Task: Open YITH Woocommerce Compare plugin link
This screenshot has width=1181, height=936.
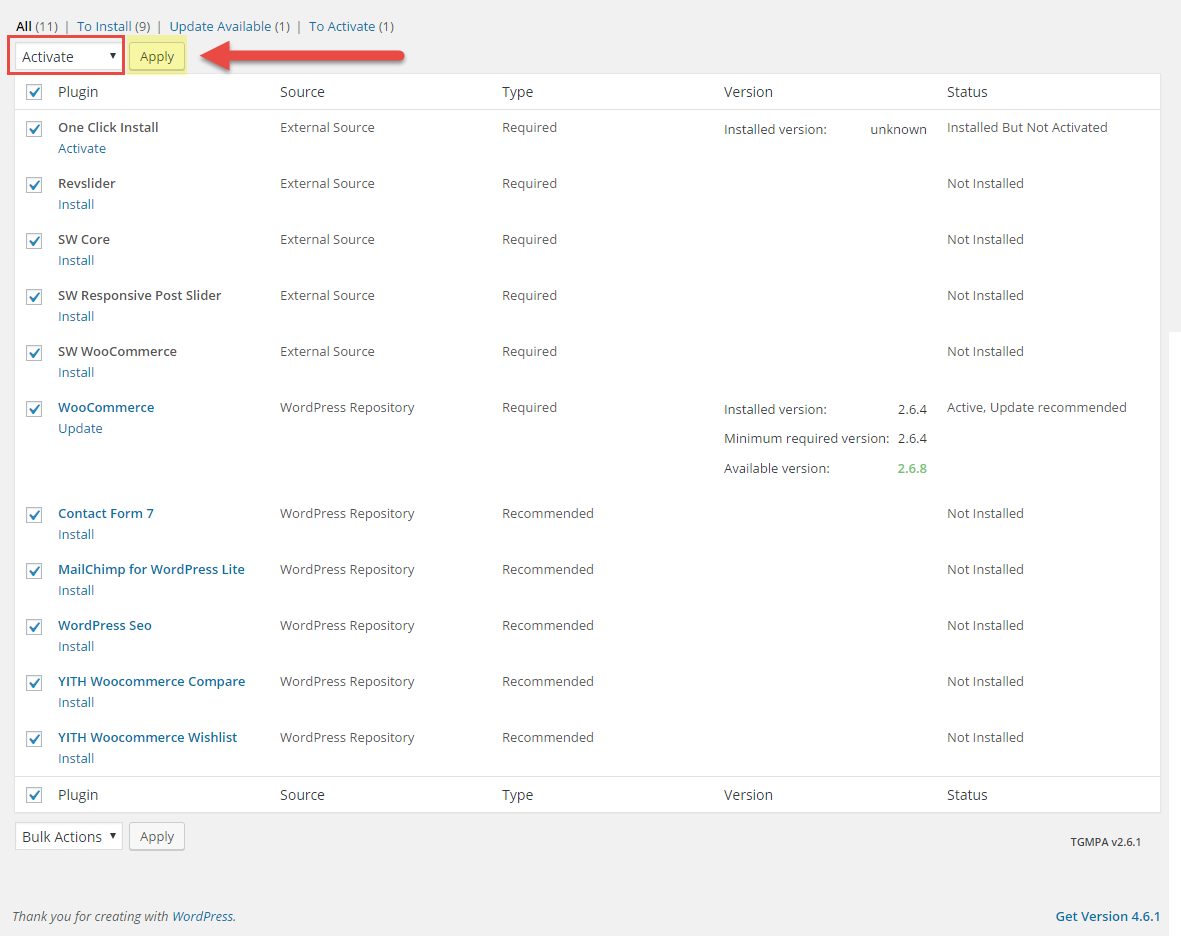Action: (x=151, y=681)
